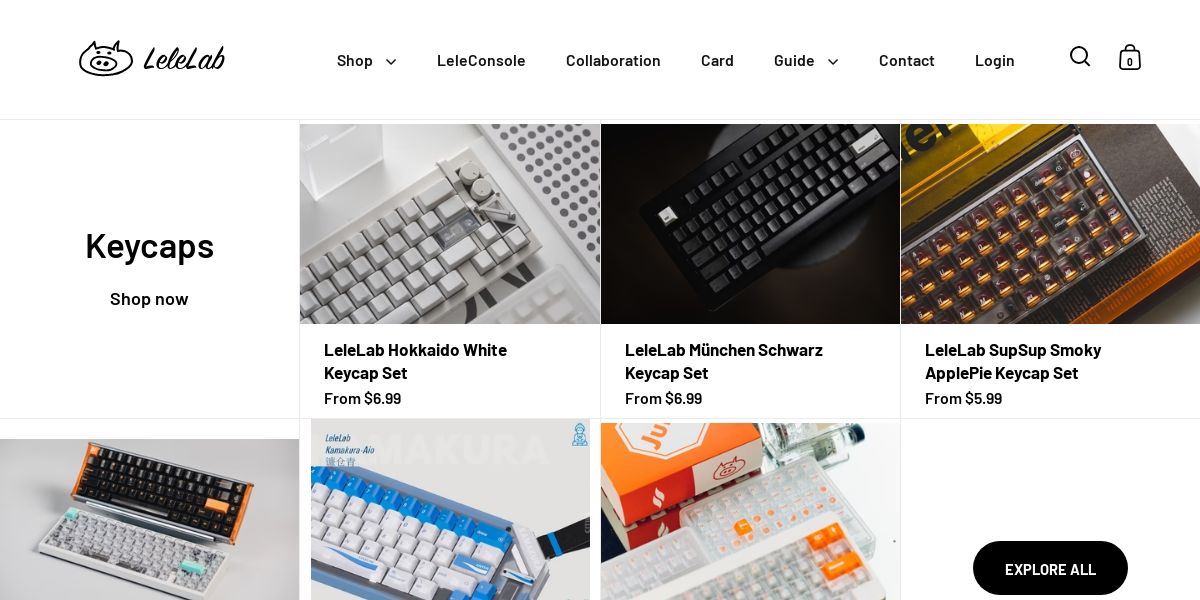Click the LeleLab pig logo
The image size is (1200, 600).
pos(152,59)
